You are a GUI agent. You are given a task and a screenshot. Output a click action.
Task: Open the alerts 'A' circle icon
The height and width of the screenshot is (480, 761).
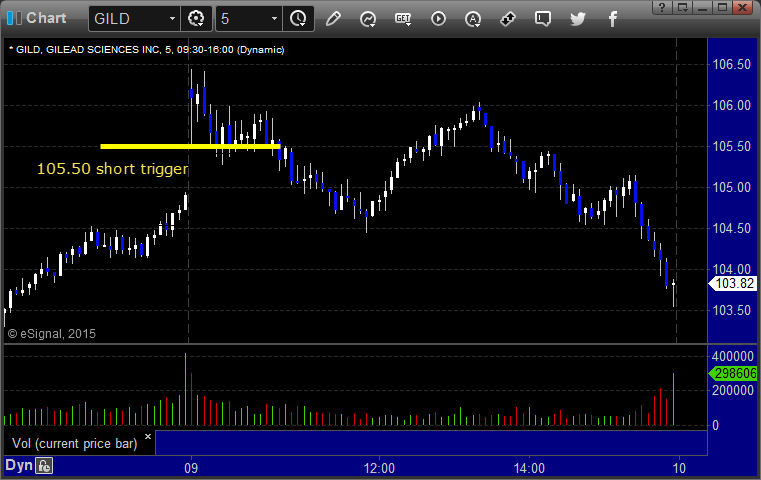point(473,19)
